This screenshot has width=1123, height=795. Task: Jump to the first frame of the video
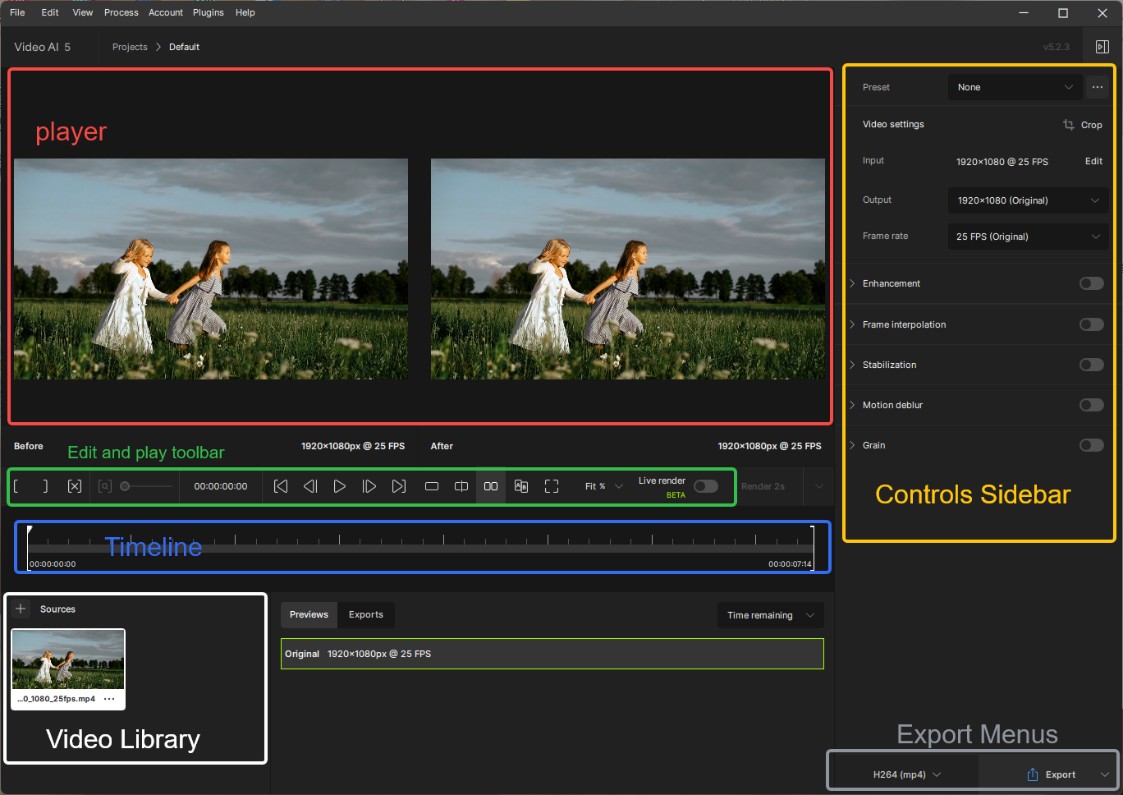[x=281, y=486]
